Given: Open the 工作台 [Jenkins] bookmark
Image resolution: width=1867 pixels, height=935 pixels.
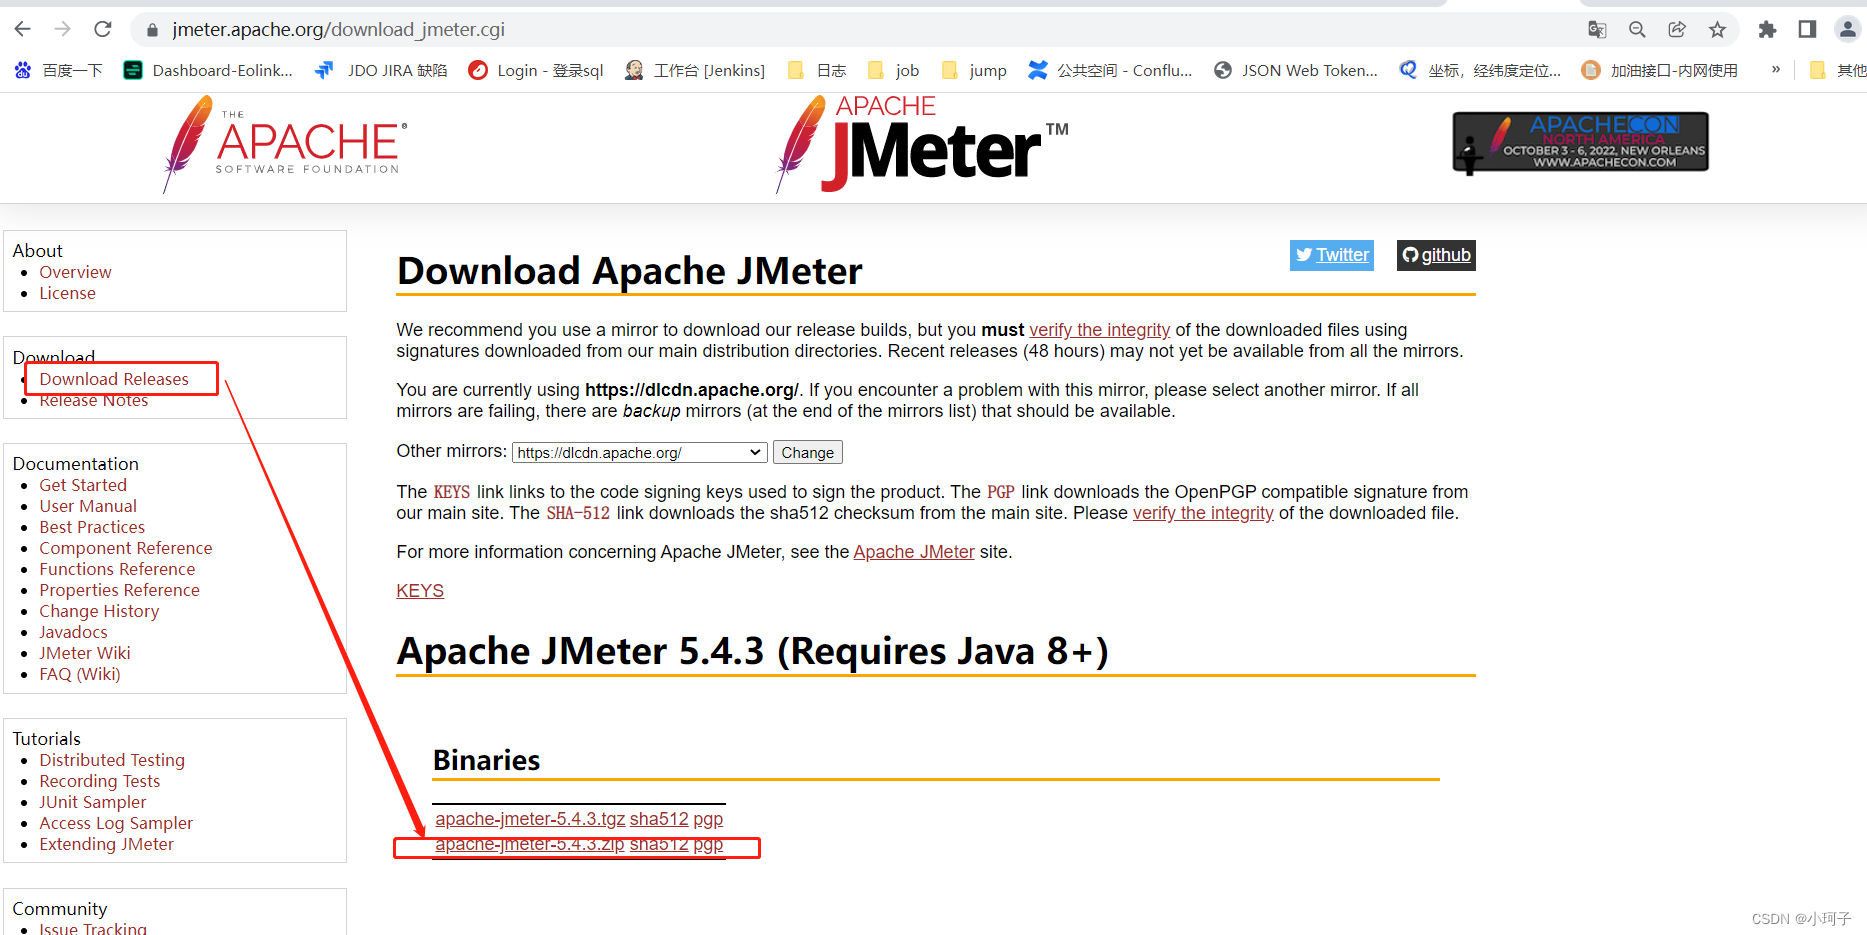Looking at the screenshot, I should tap(695, 70).
